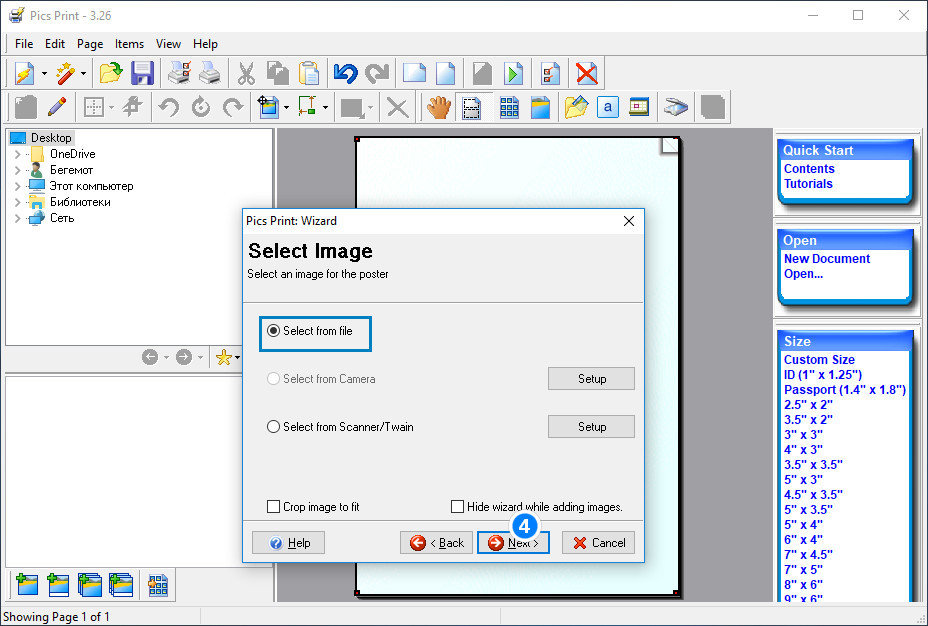Click the crop picture tool icon

point(268,107)
